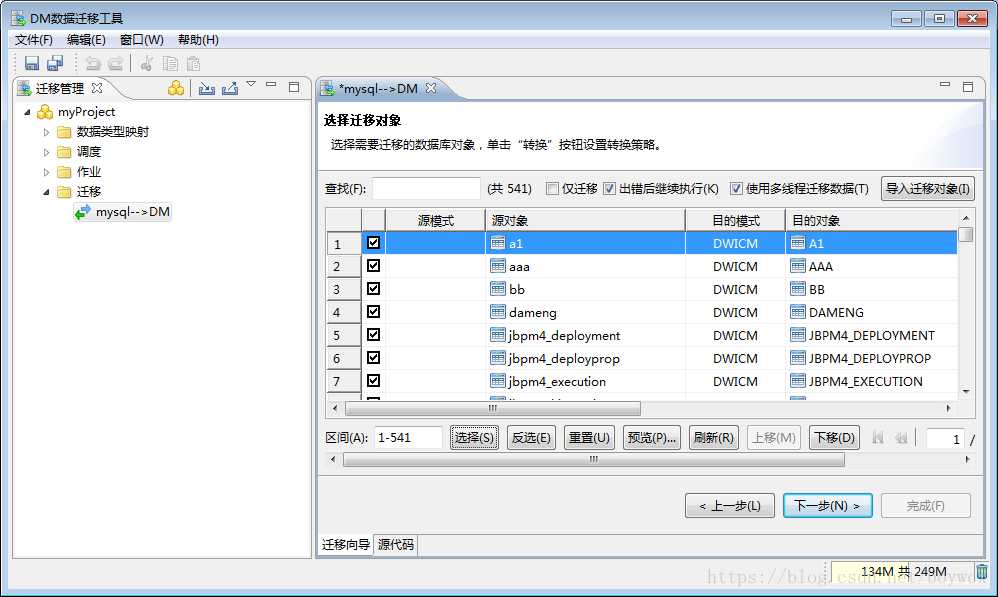The height and width of the screenshot is (597, 998).
Task: Click the Paste toolbar icon
Action: [x=193, y=63]
